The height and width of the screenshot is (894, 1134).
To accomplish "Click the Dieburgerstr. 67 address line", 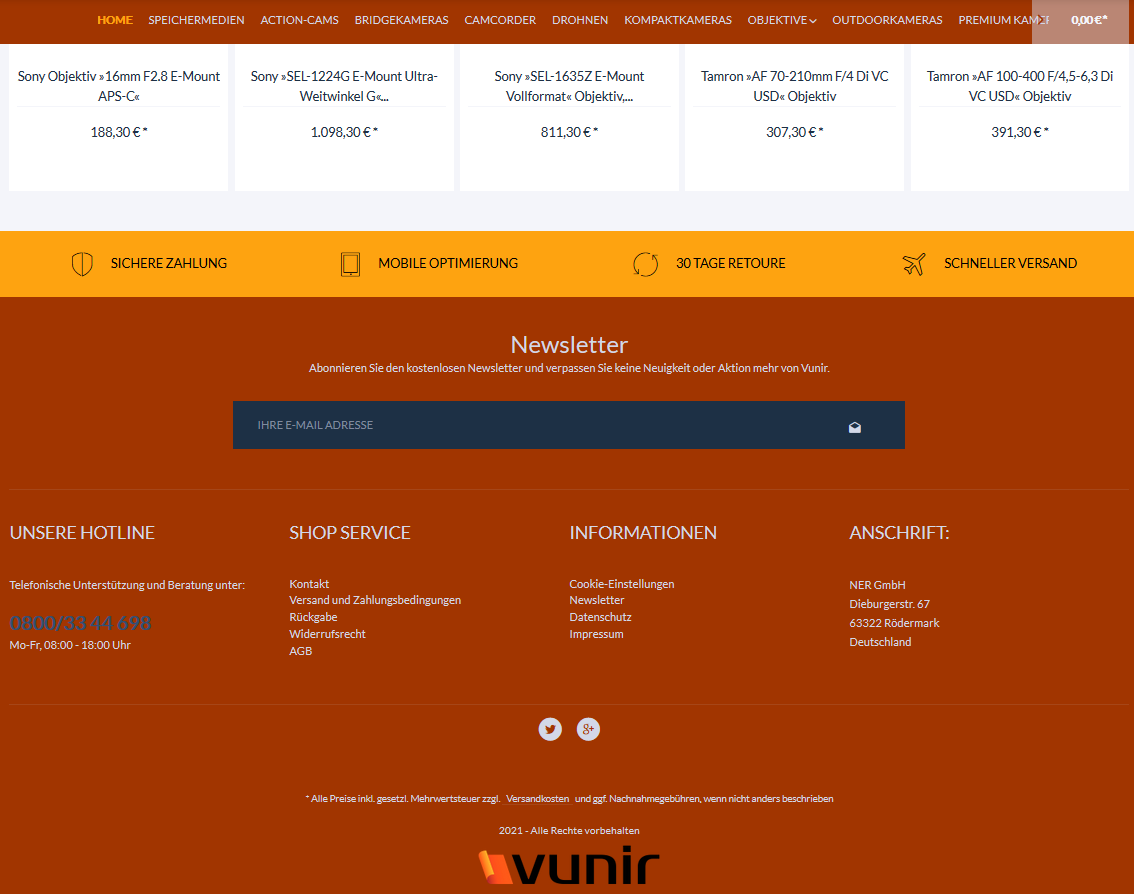I will point(890,604).
